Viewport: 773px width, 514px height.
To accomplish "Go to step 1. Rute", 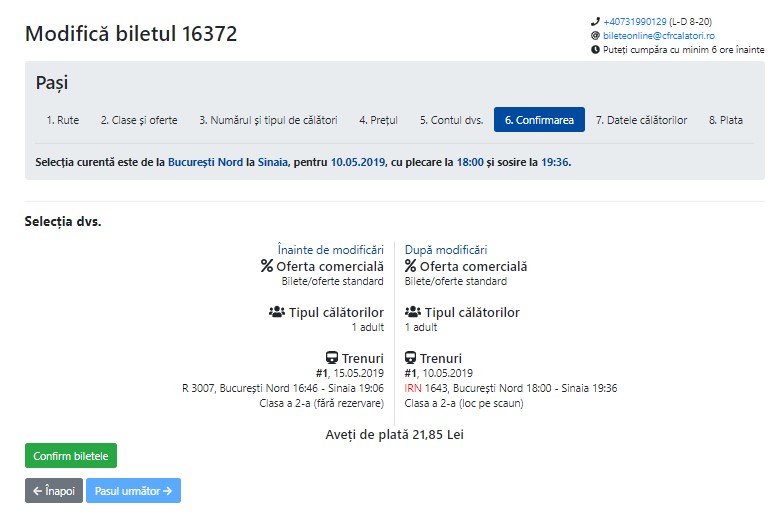I will (x=63, y=120).
